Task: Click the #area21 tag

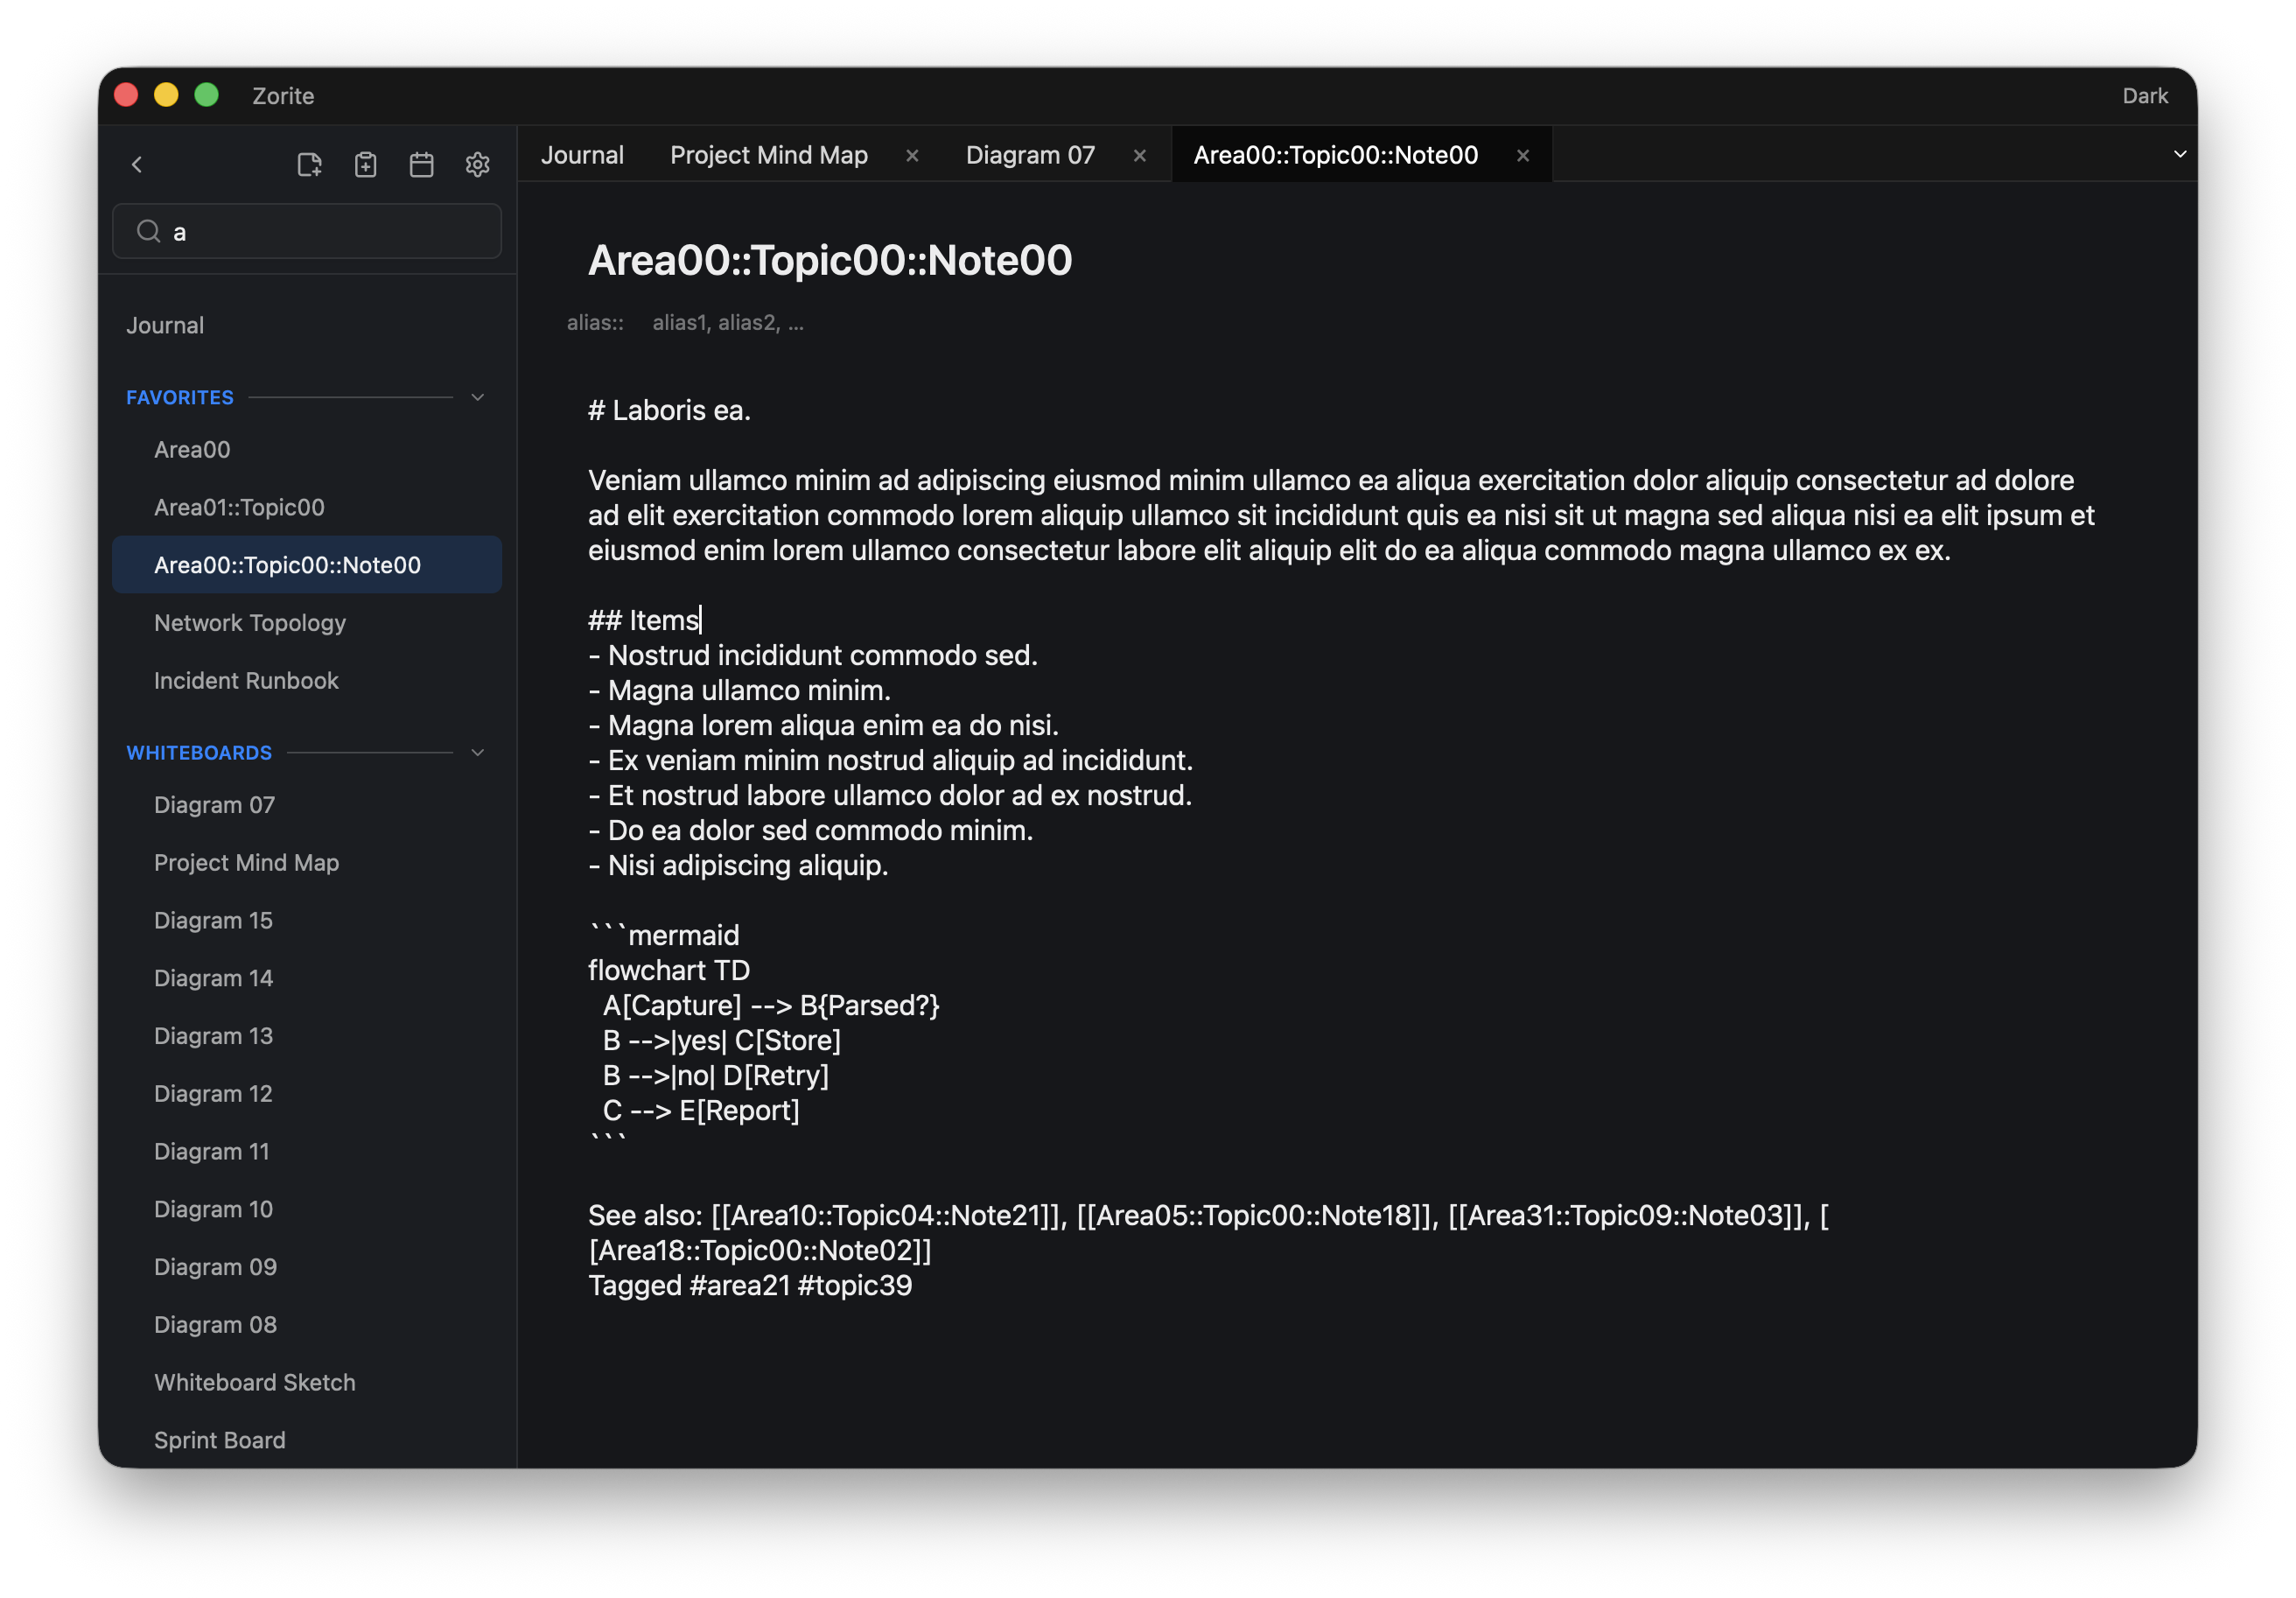Action: pos(740,1285)
